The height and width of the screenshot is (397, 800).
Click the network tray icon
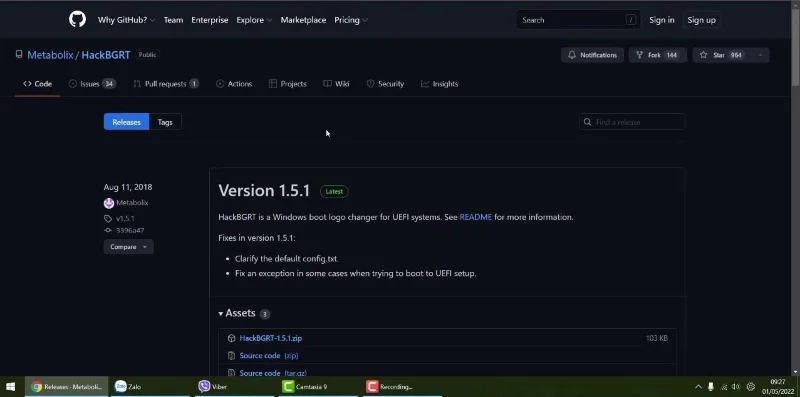coord(723,387)
